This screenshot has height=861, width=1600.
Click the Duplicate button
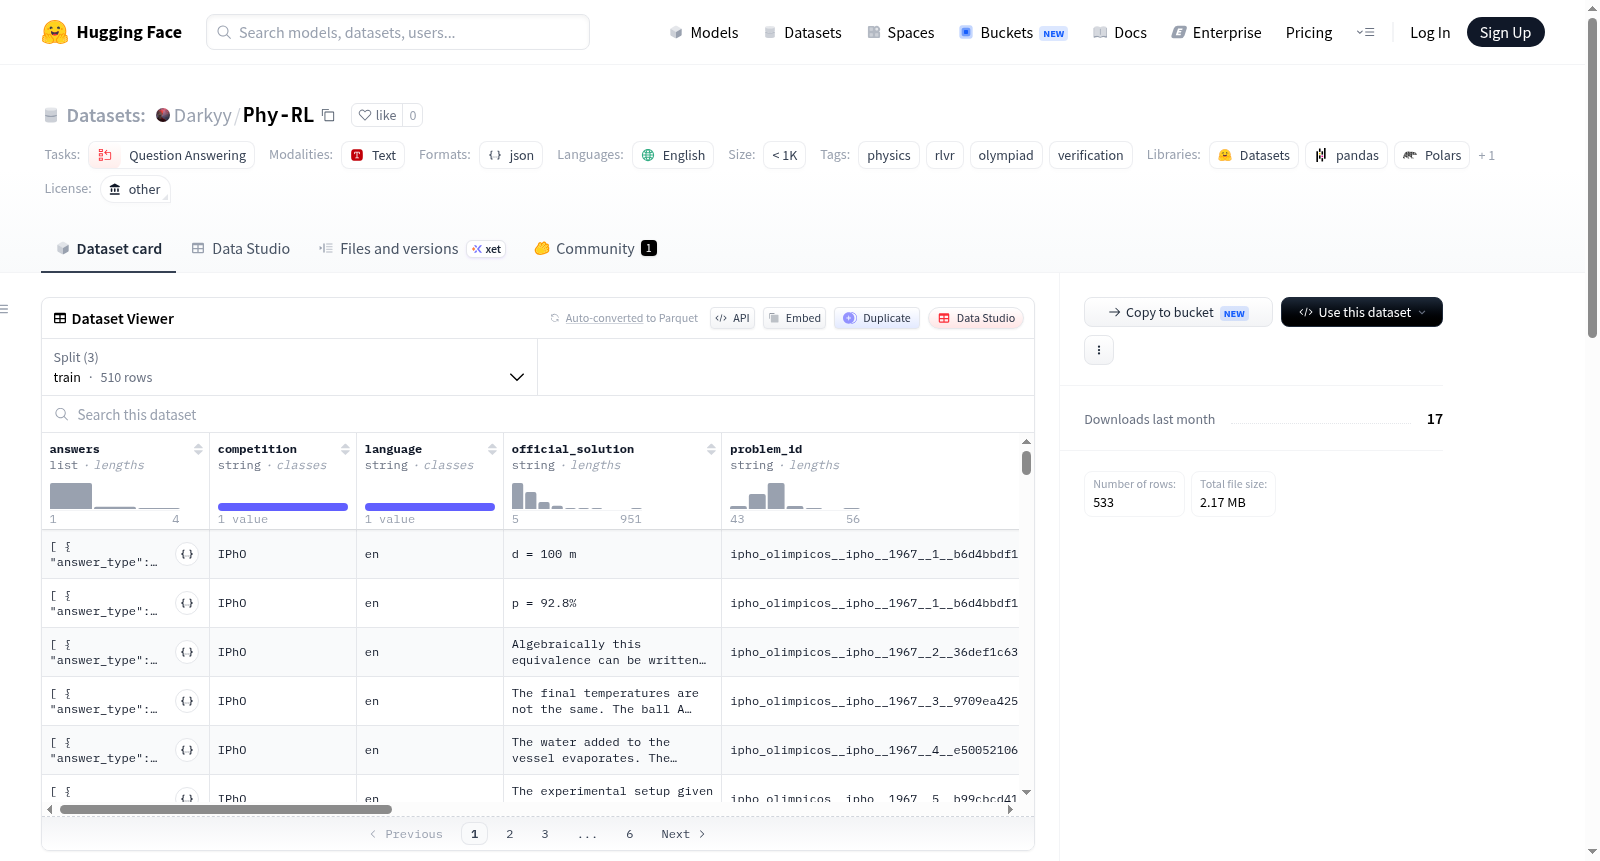pyautogui.click(x=876, y=318)
